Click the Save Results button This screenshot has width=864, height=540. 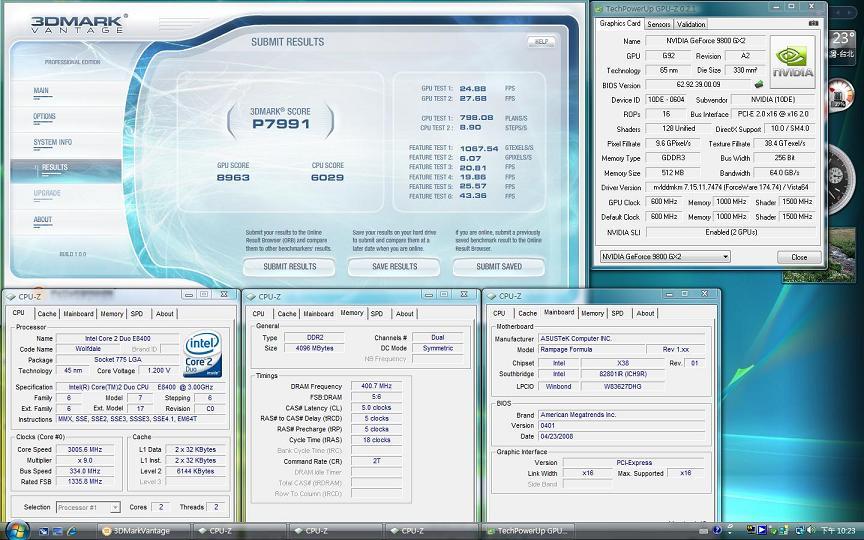click(394, 267)
